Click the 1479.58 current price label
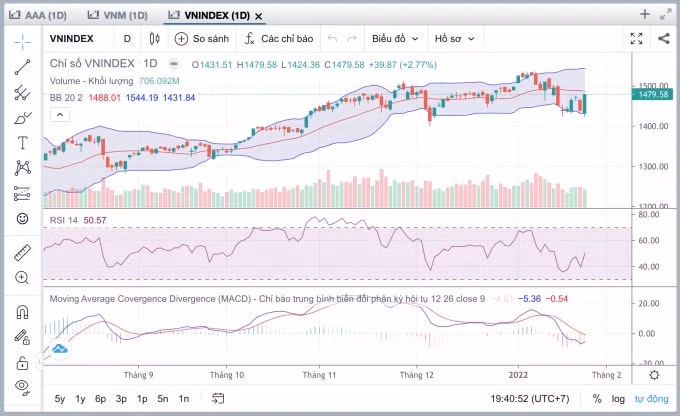This screenshot has height=416, width=680. point(653,94)
